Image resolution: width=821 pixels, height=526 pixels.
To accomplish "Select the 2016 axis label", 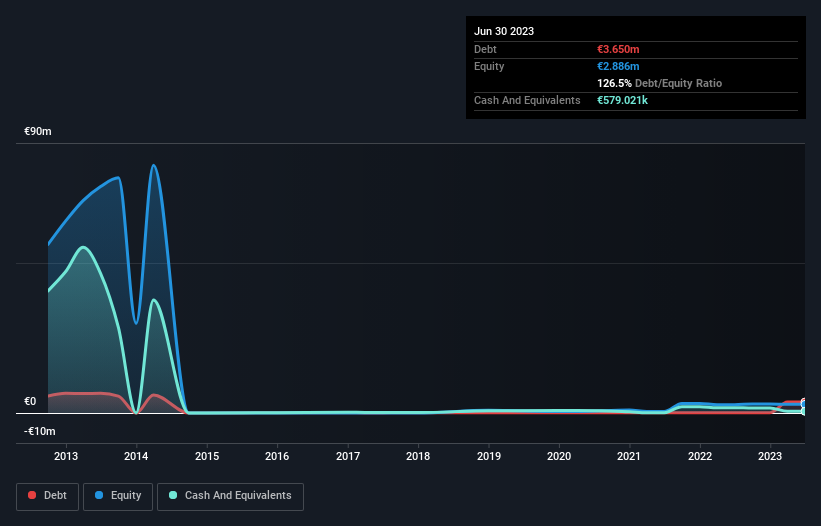I will [277, 456].
